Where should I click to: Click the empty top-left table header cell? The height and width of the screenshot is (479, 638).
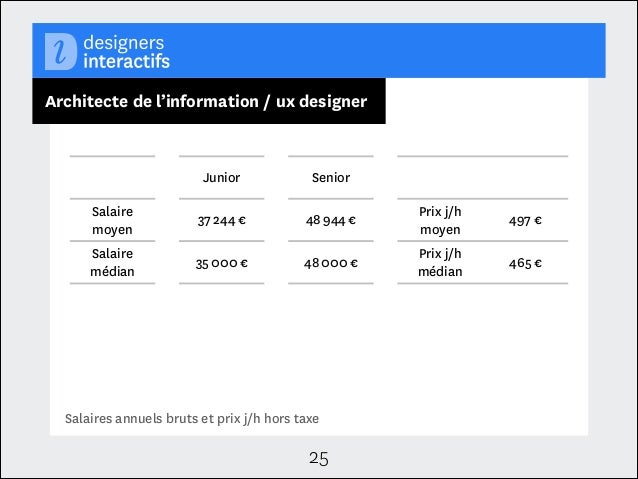pyautogui.click(x=112, y=177)
